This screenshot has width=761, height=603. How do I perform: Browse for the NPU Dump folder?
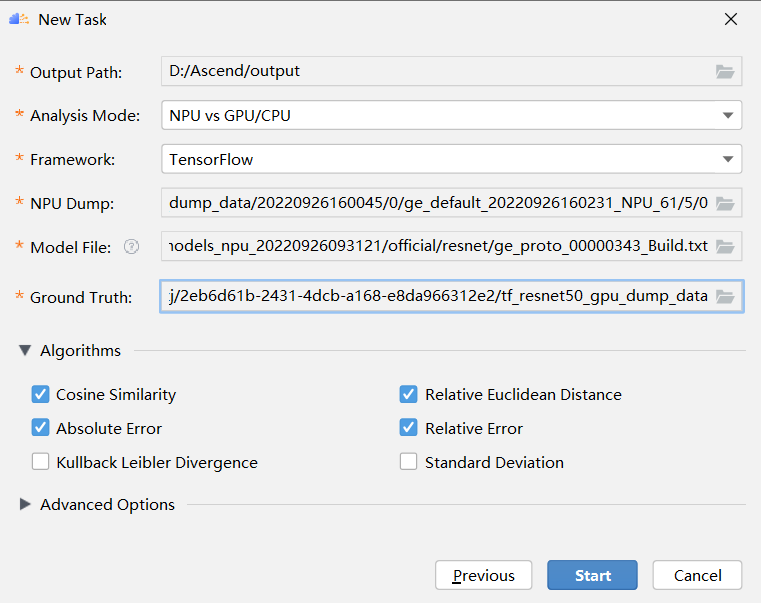[725, 203]
